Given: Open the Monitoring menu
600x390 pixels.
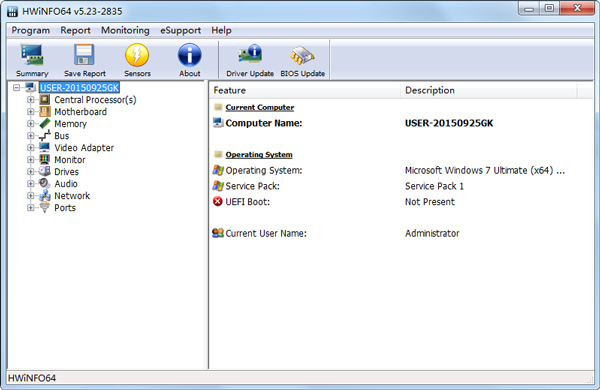Looking at the screenshot, I should point(125,30).
